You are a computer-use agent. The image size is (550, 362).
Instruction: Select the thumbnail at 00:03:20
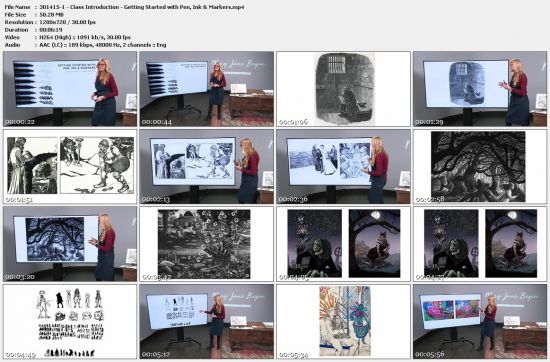click(70, 244)
